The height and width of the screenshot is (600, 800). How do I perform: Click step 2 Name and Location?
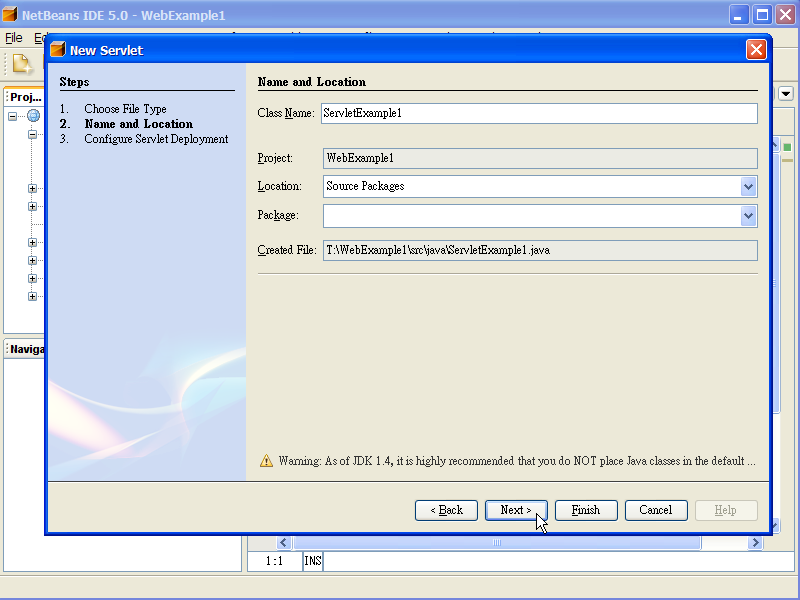click(139, 124)
